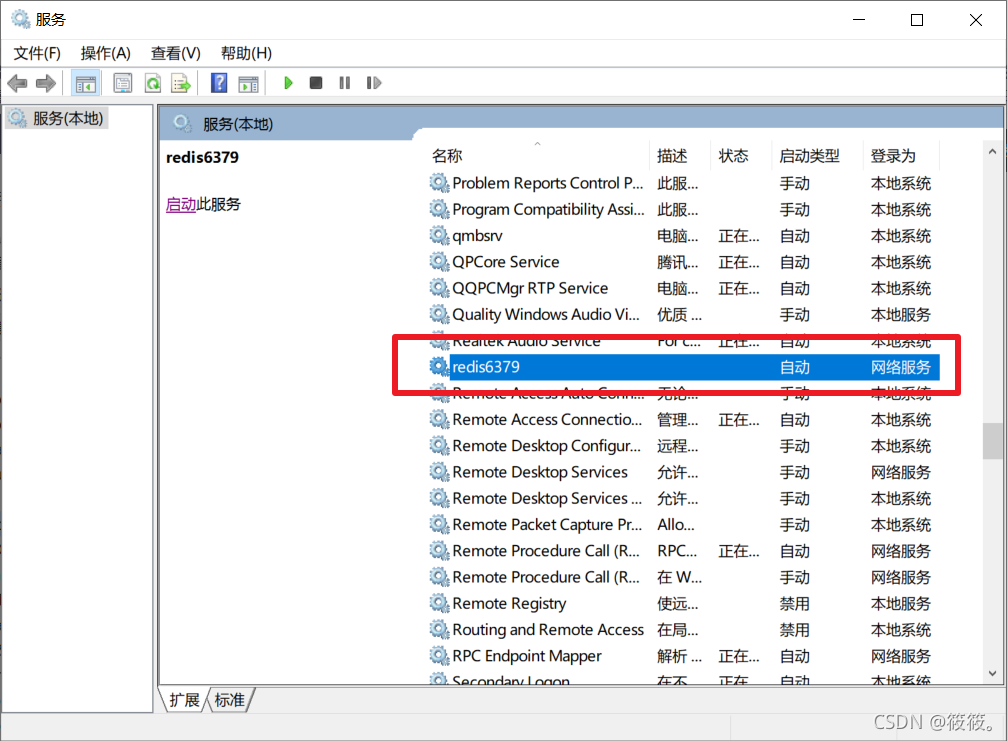Select Program Compatibility Assi... row

pos(684,209)
